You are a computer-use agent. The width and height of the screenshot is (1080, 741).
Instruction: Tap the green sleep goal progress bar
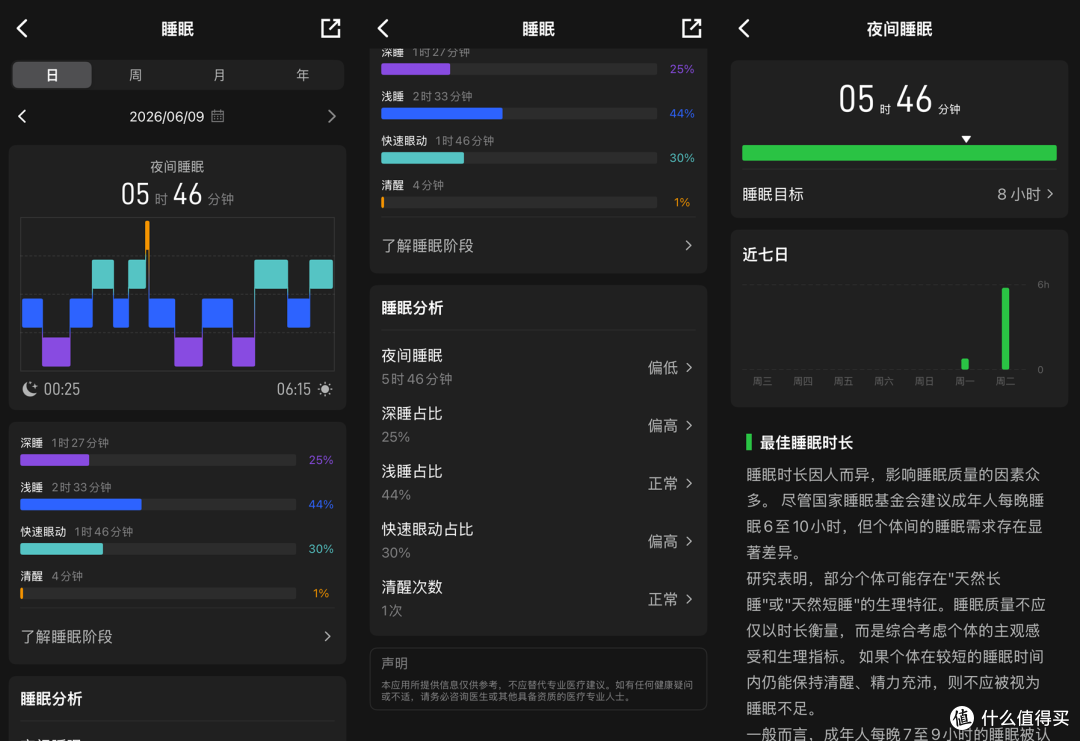tap(899, 153)
